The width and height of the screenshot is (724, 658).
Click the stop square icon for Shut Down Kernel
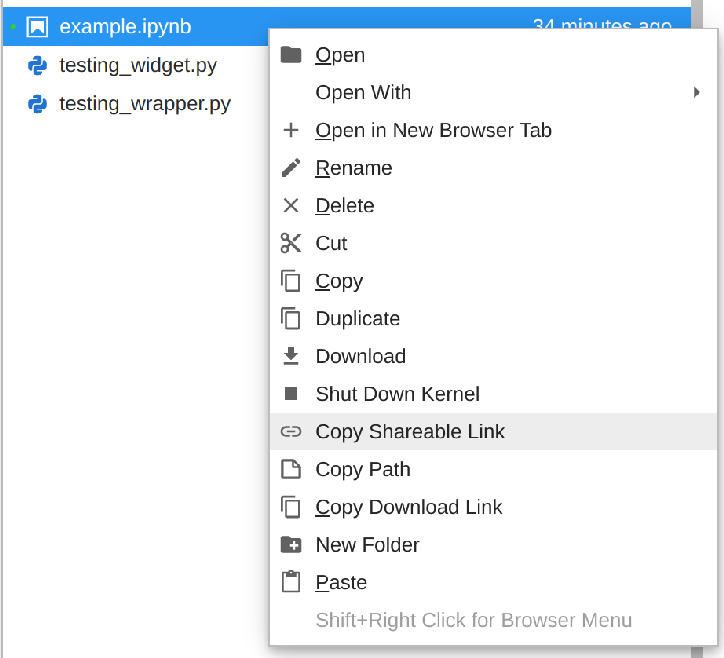click(x=291, y=394)
